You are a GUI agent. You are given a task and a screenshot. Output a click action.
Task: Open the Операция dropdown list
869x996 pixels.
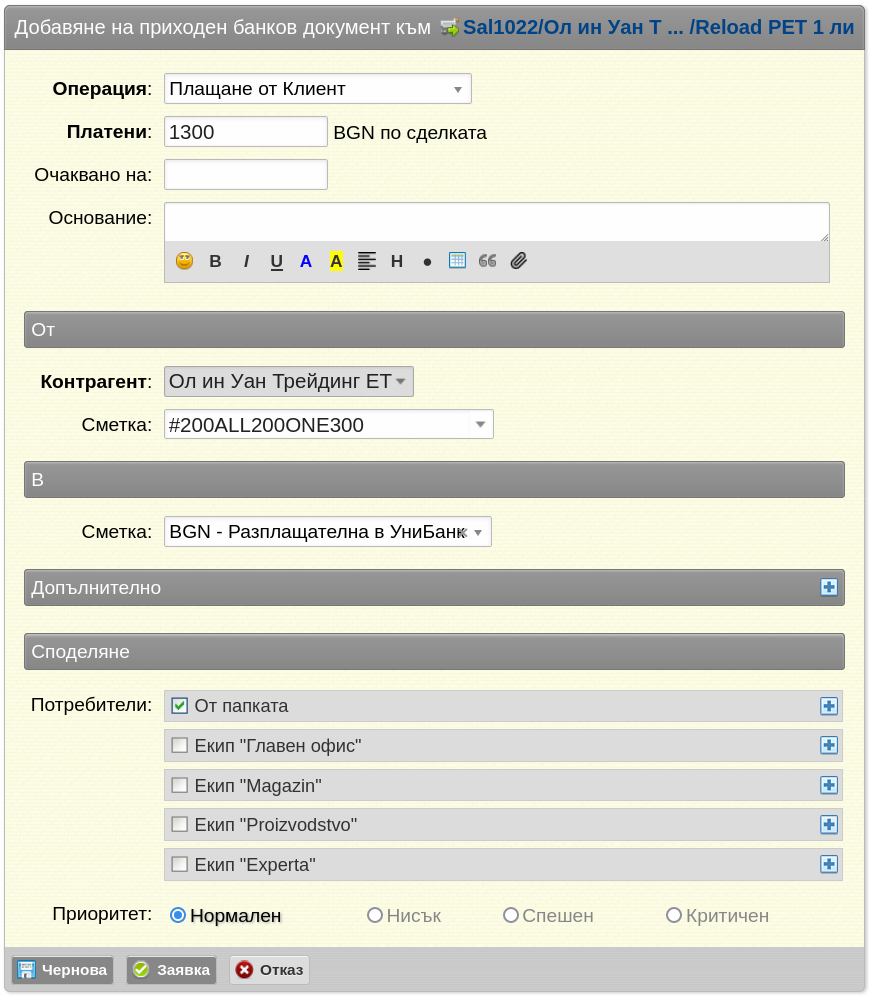[x=317, y=89]
